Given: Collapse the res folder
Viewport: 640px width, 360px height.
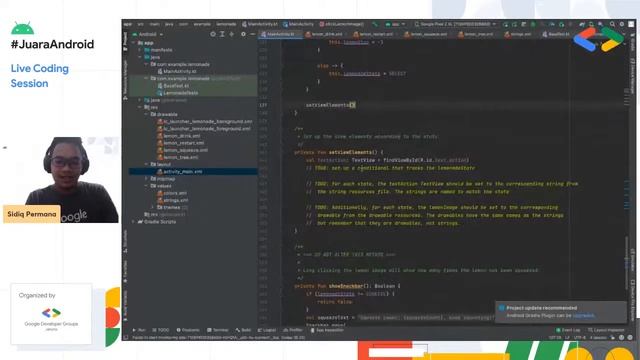Looking at the screenshot, I should click(x=140, y=107).
